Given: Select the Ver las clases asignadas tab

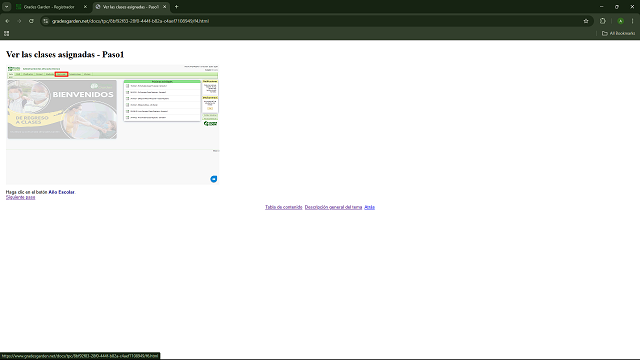Looking at the screenshot, I should coord(127,7).
